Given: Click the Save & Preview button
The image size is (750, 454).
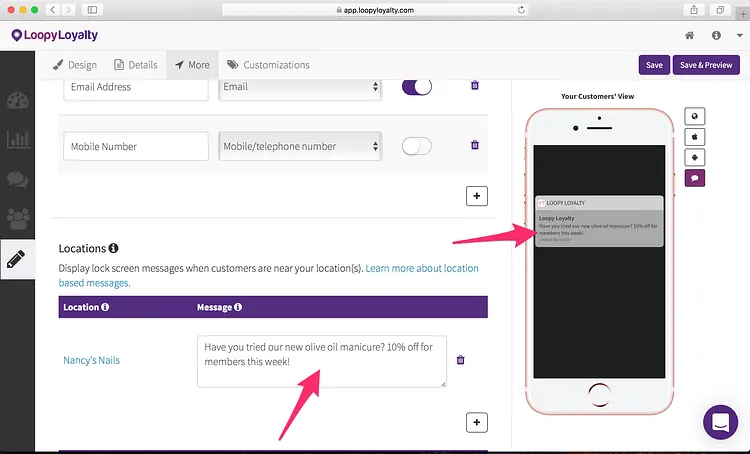Looking at the screenshot, I should click(706, 65).
